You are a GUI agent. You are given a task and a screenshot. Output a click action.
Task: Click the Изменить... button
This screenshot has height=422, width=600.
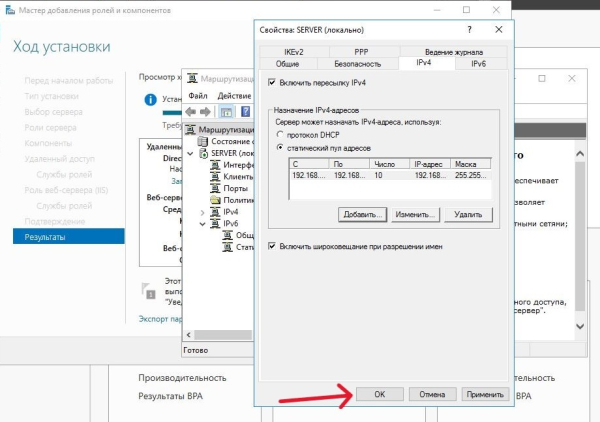(x=416, y=215)
